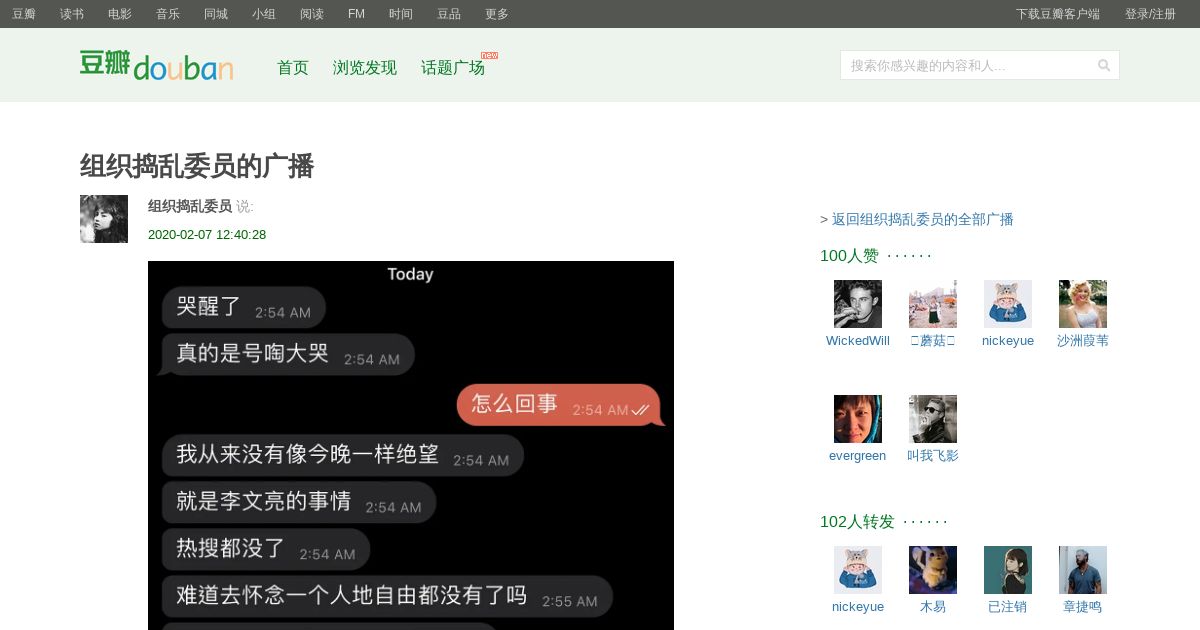
Task: Open 电影 in top bar
Action: [x=120, y=14]
